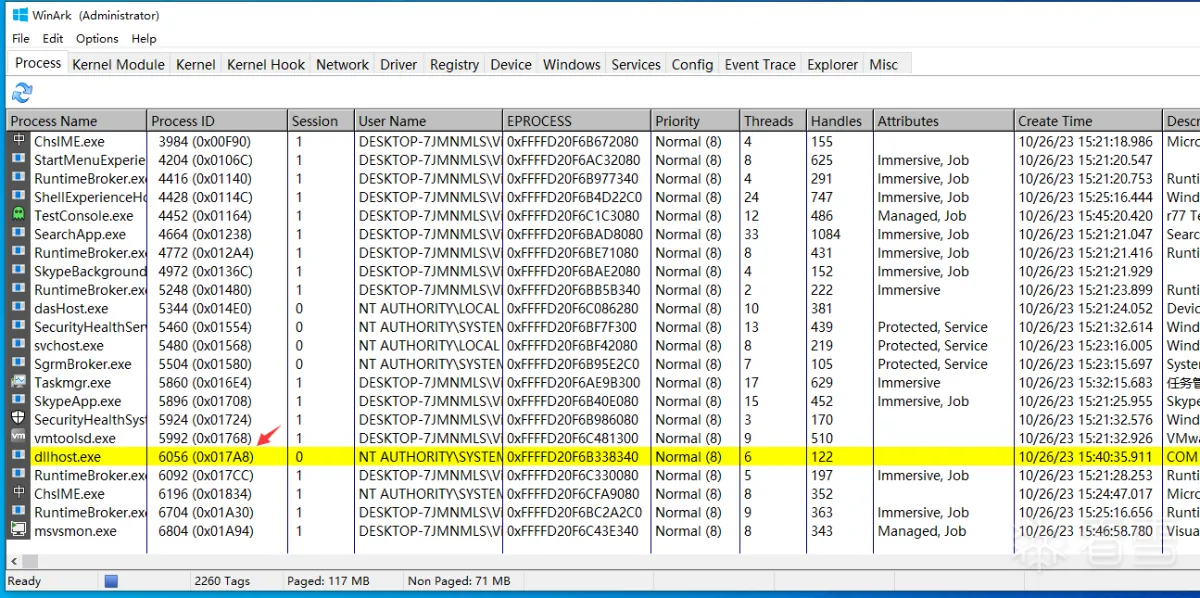Select the Process tab
The width and height of the screenshot is (1200, 598).
click(38, 63)
